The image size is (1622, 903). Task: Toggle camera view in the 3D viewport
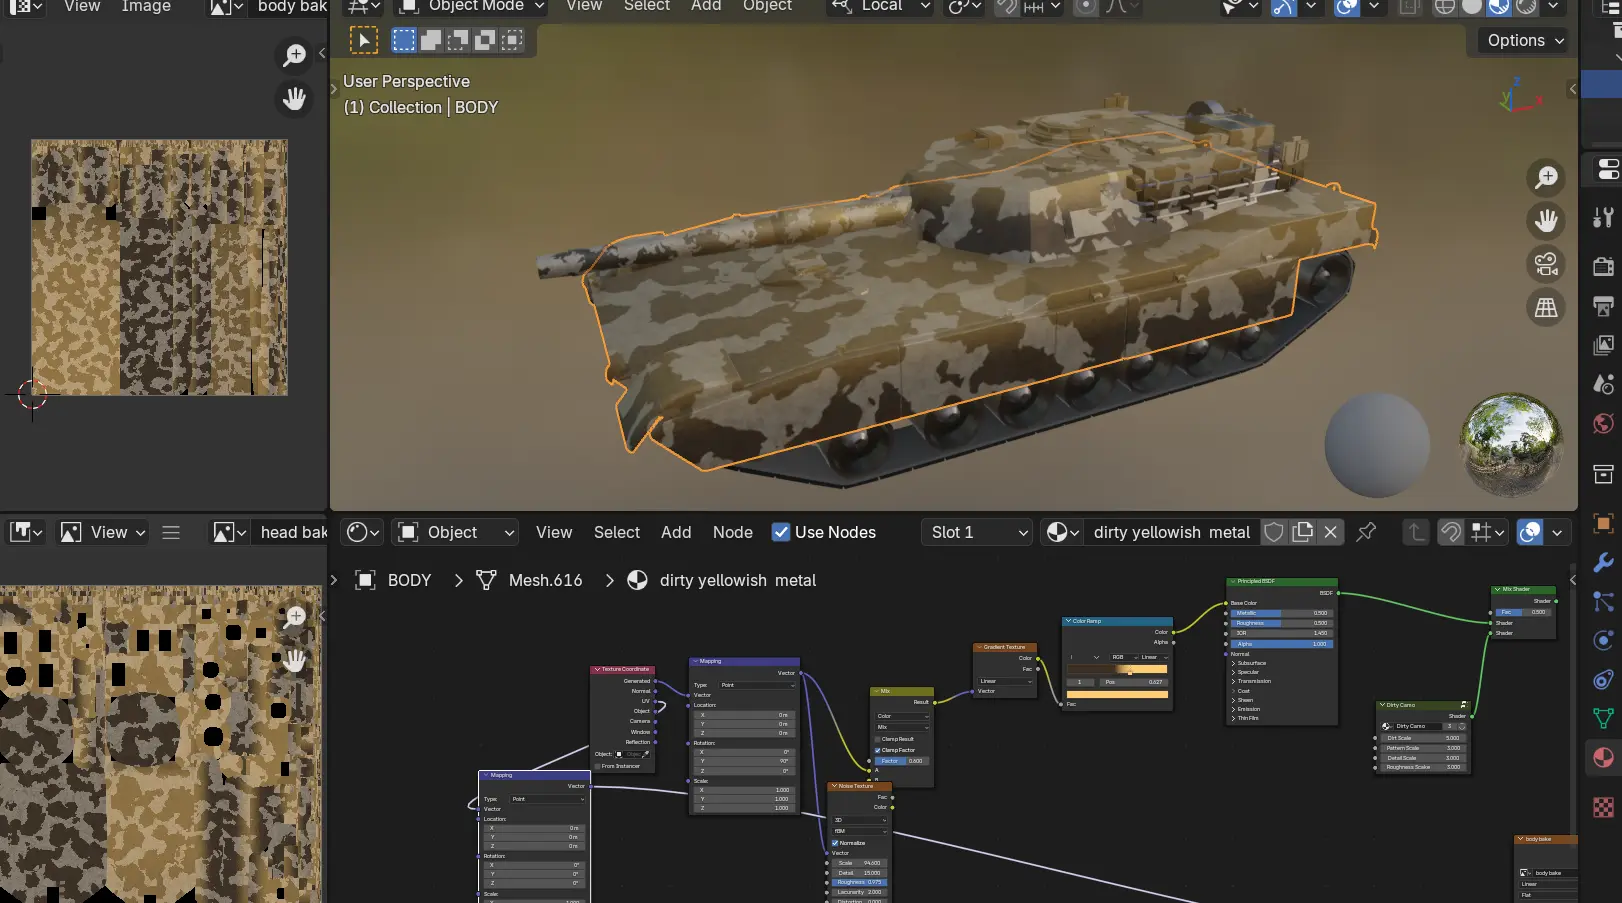click(x=1546, y=264)
